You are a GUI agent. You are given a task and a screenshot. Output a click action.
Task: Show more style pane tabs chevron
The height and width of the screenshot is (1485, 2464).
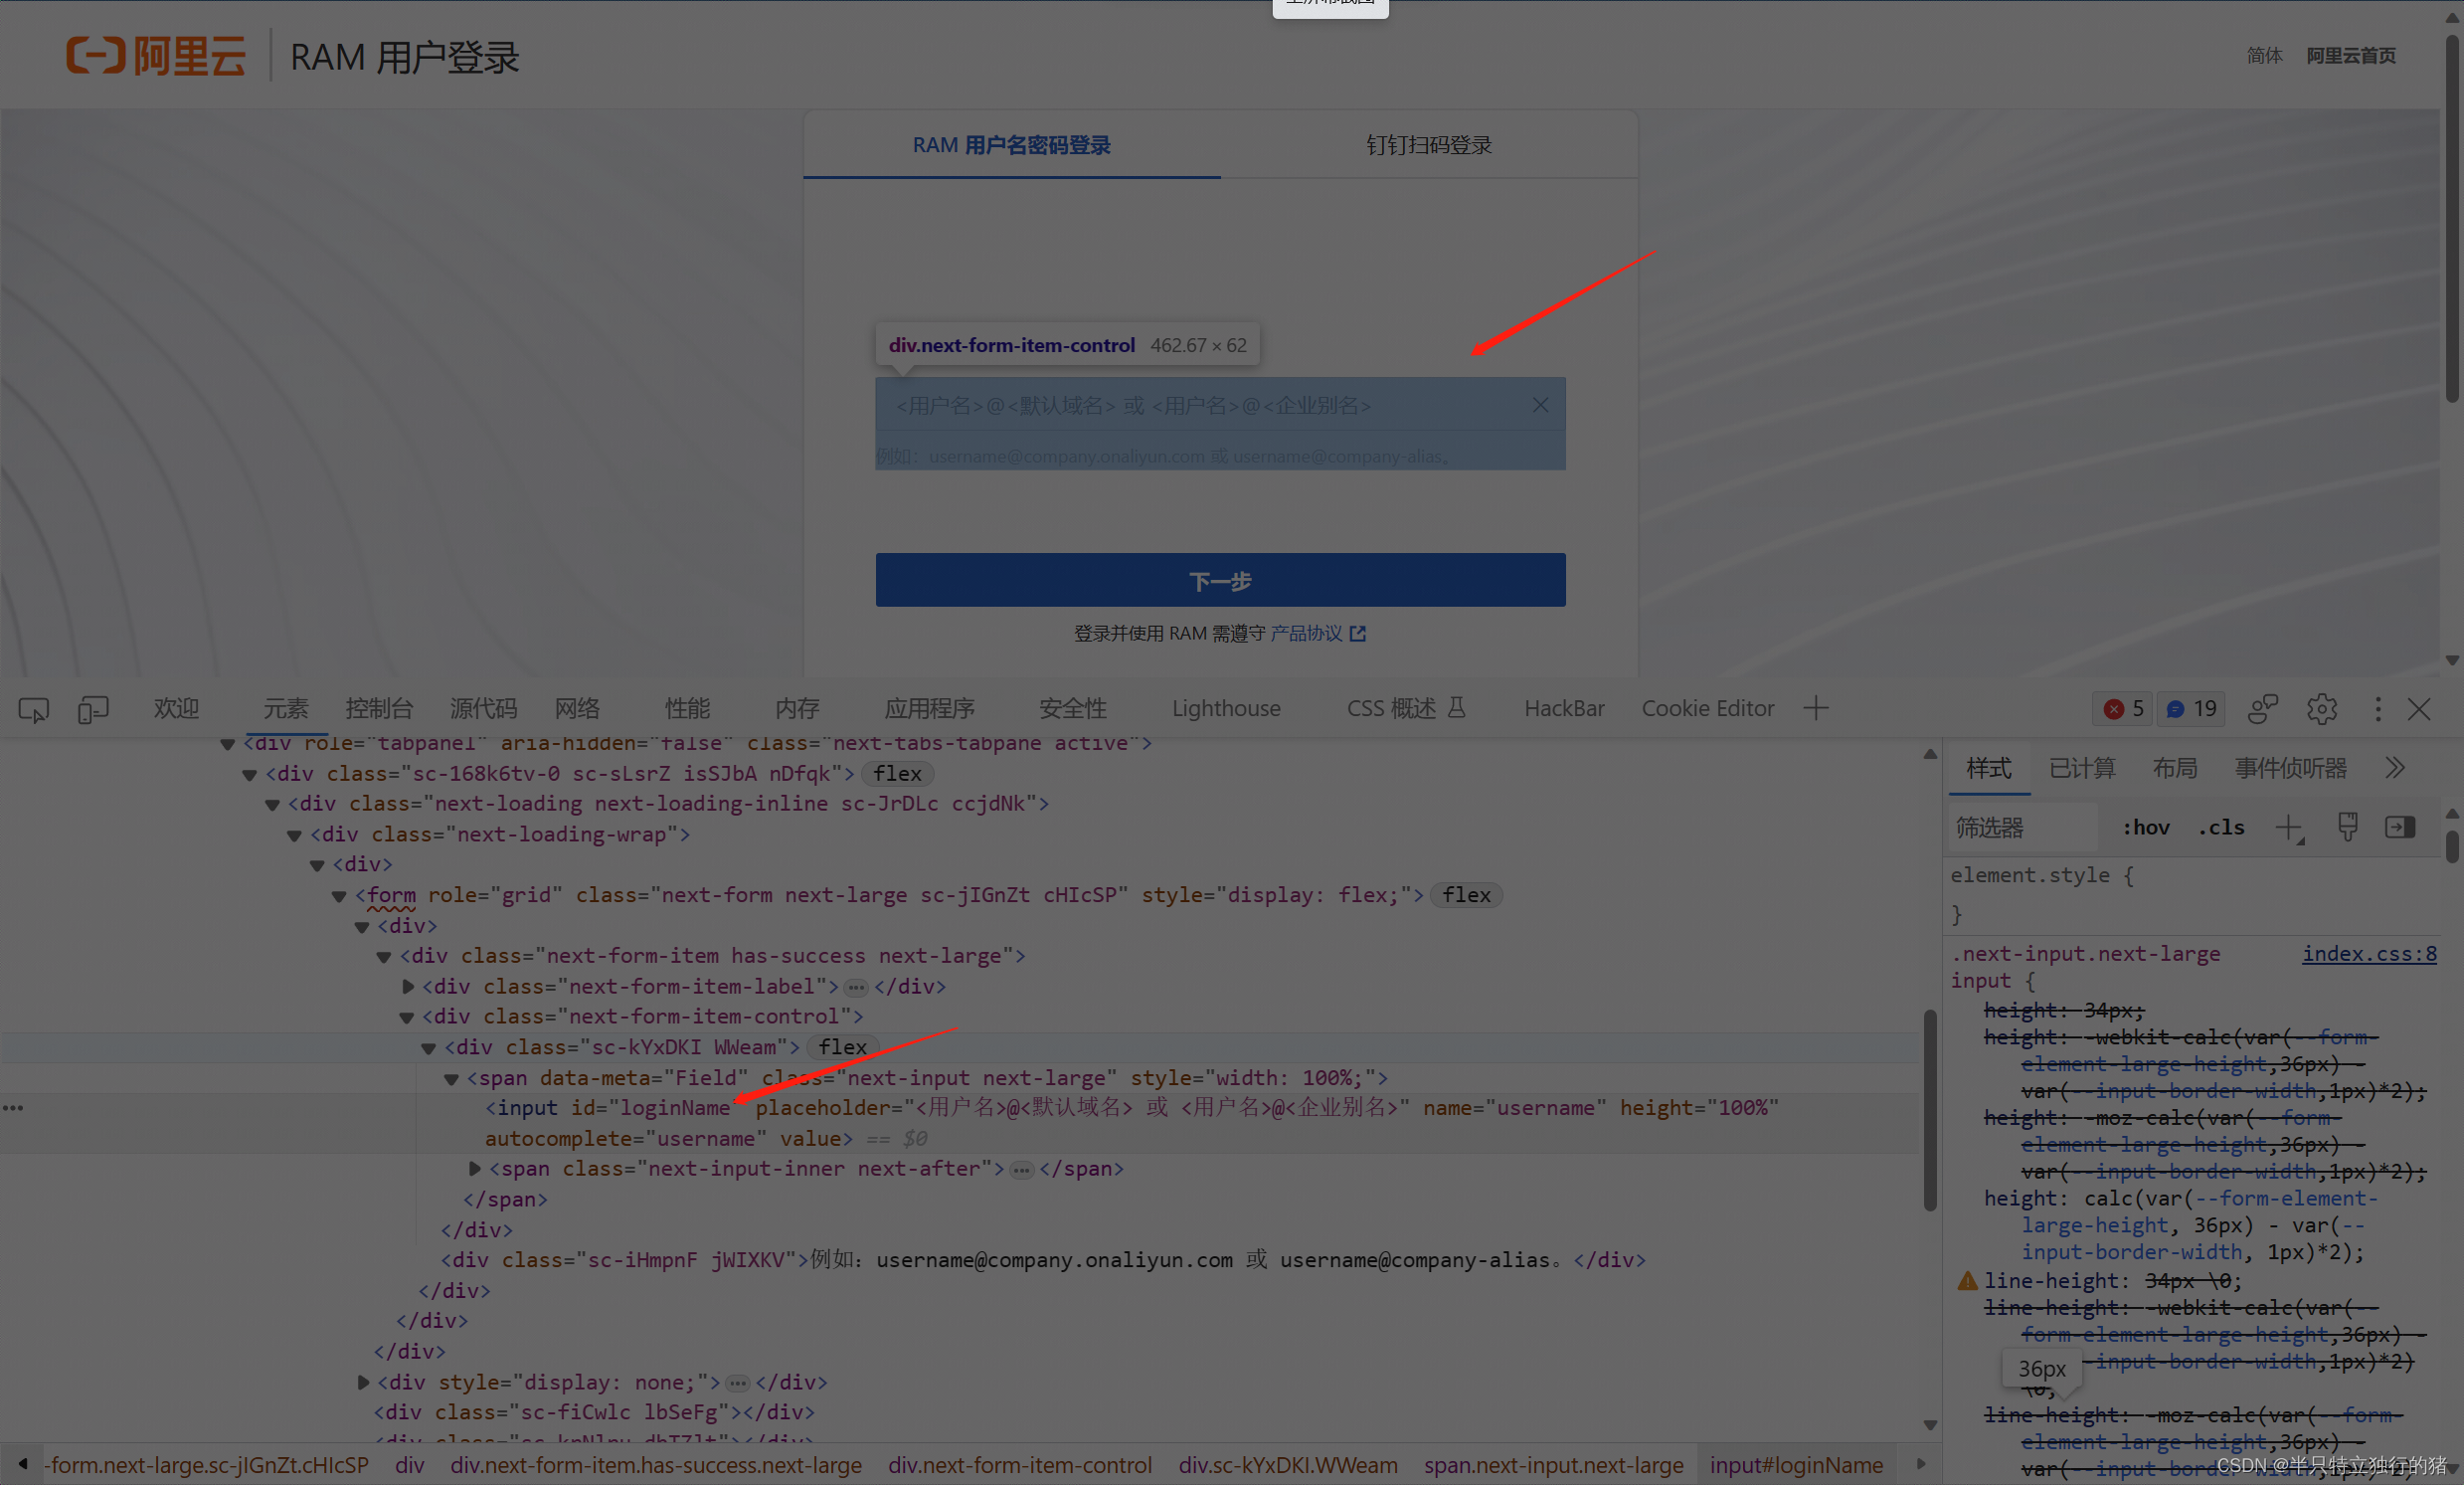2394,768
